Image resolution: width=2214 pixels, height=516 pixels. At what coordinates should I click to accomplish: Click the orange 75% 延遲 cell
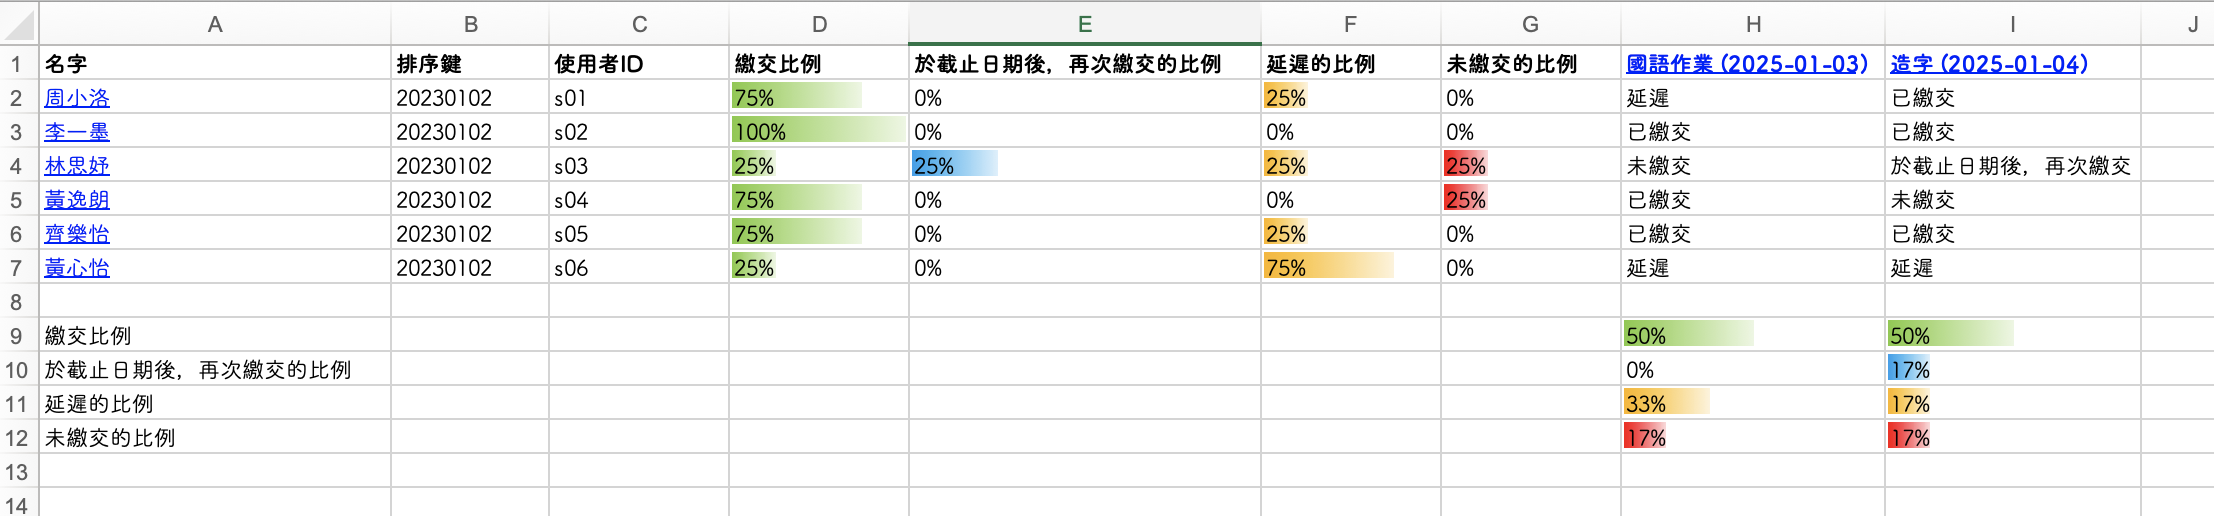click(x=1349, y=268)
